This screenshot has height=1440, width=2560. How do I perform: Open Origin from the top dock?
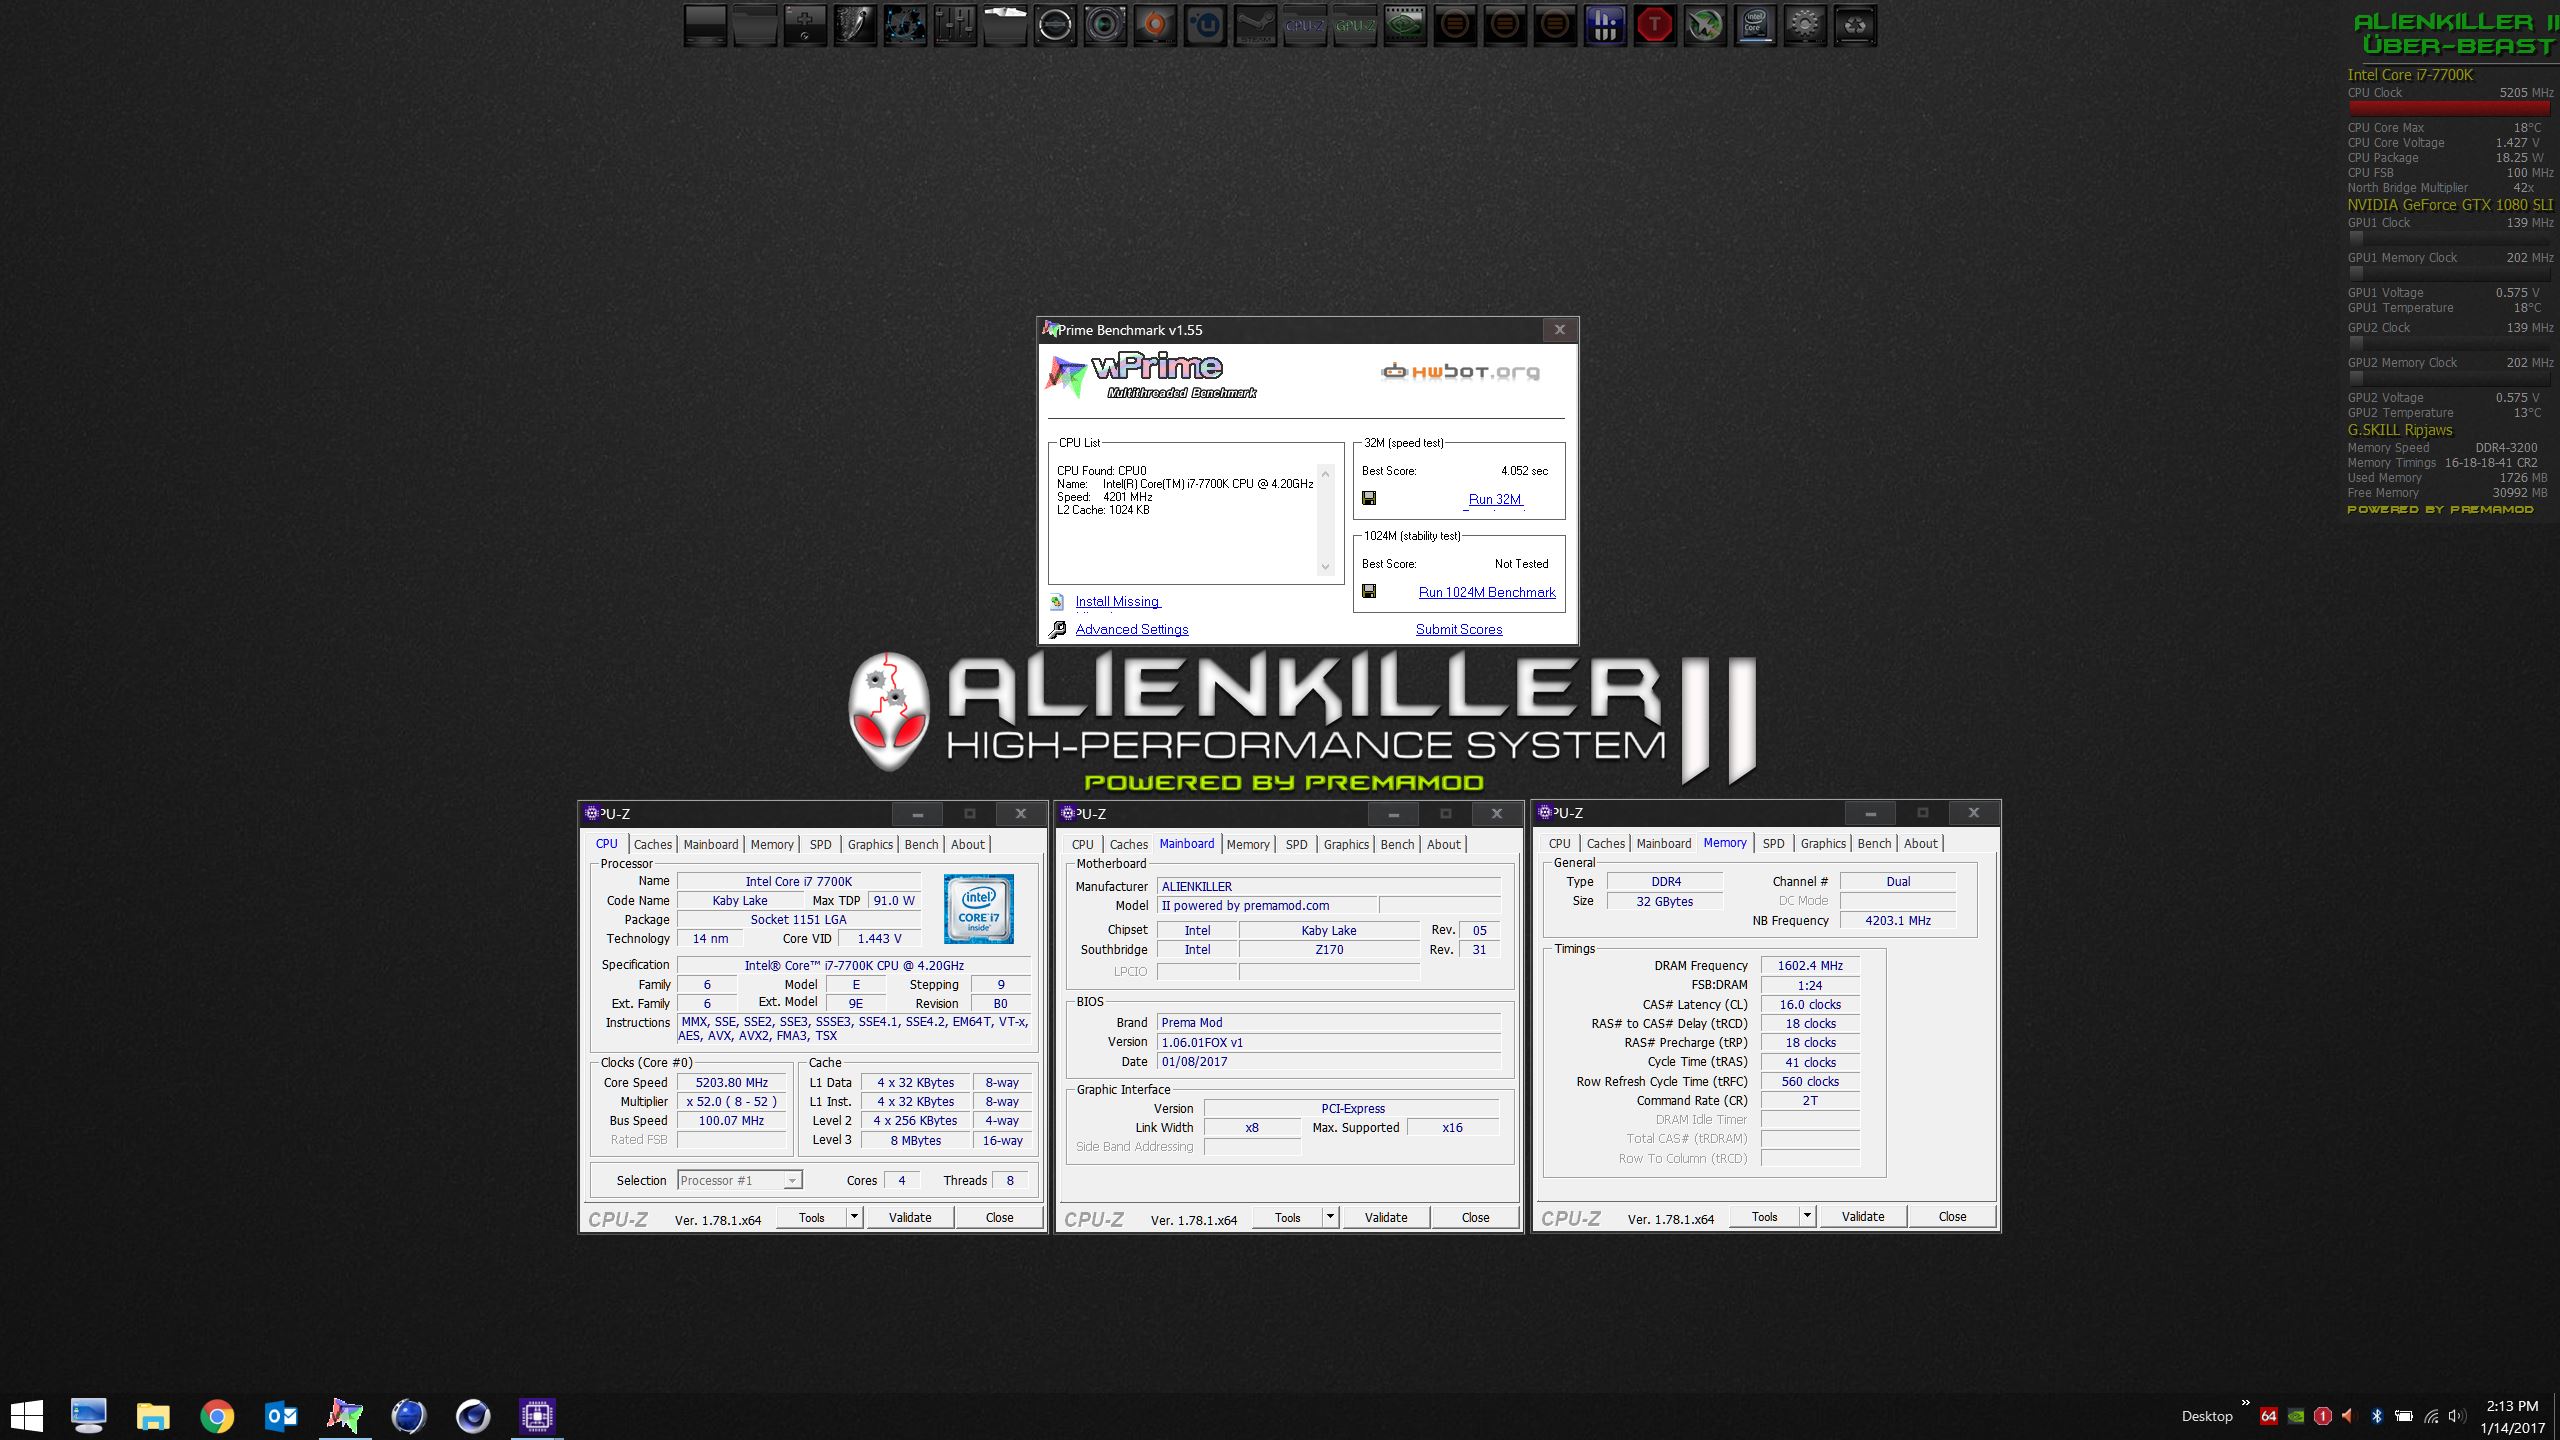1155,26
